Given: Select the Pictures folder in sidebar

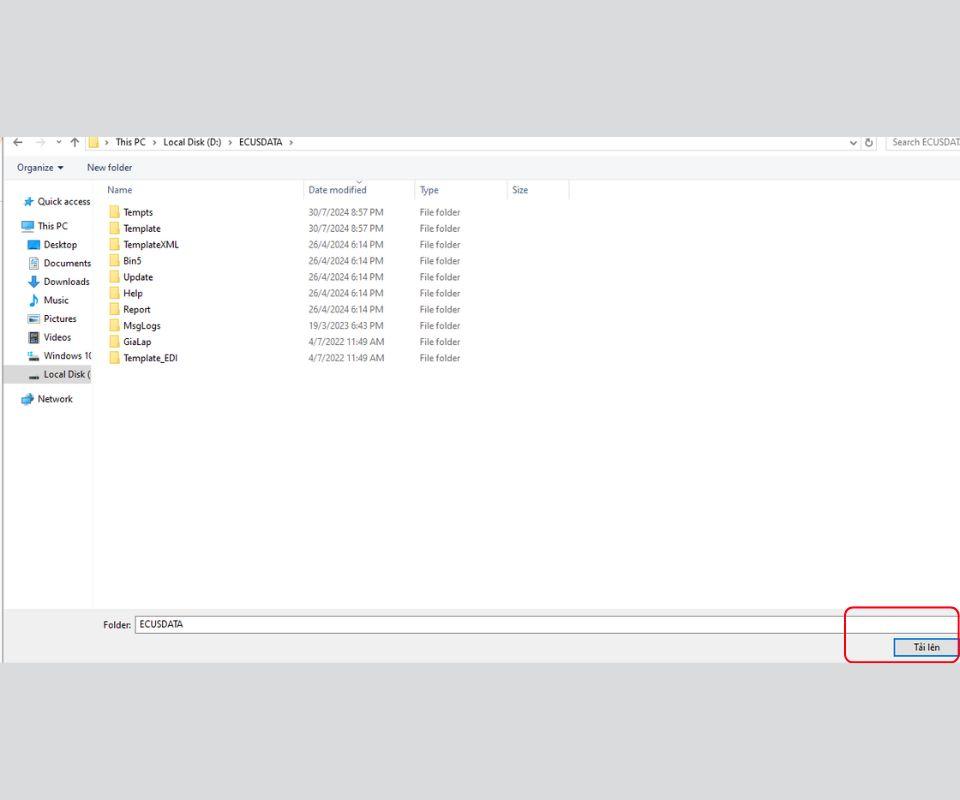Looking at the screenshot, I should 60,319.
